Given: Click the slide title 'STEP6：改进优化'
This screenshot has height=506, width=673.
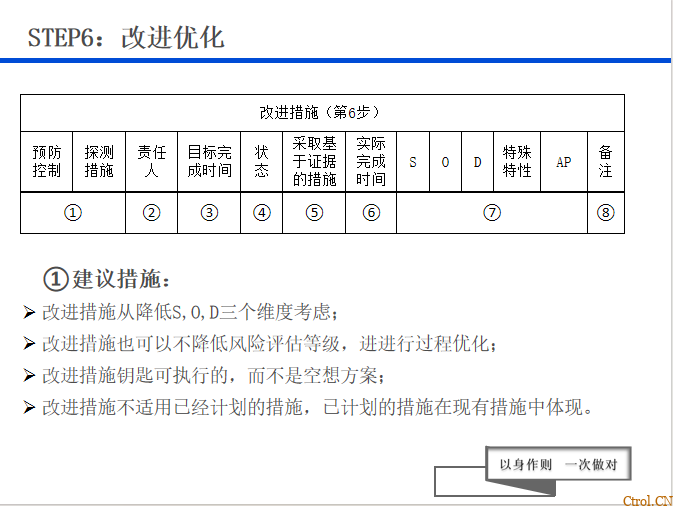Looking at the screenshot, I should (x=126, y=37).
